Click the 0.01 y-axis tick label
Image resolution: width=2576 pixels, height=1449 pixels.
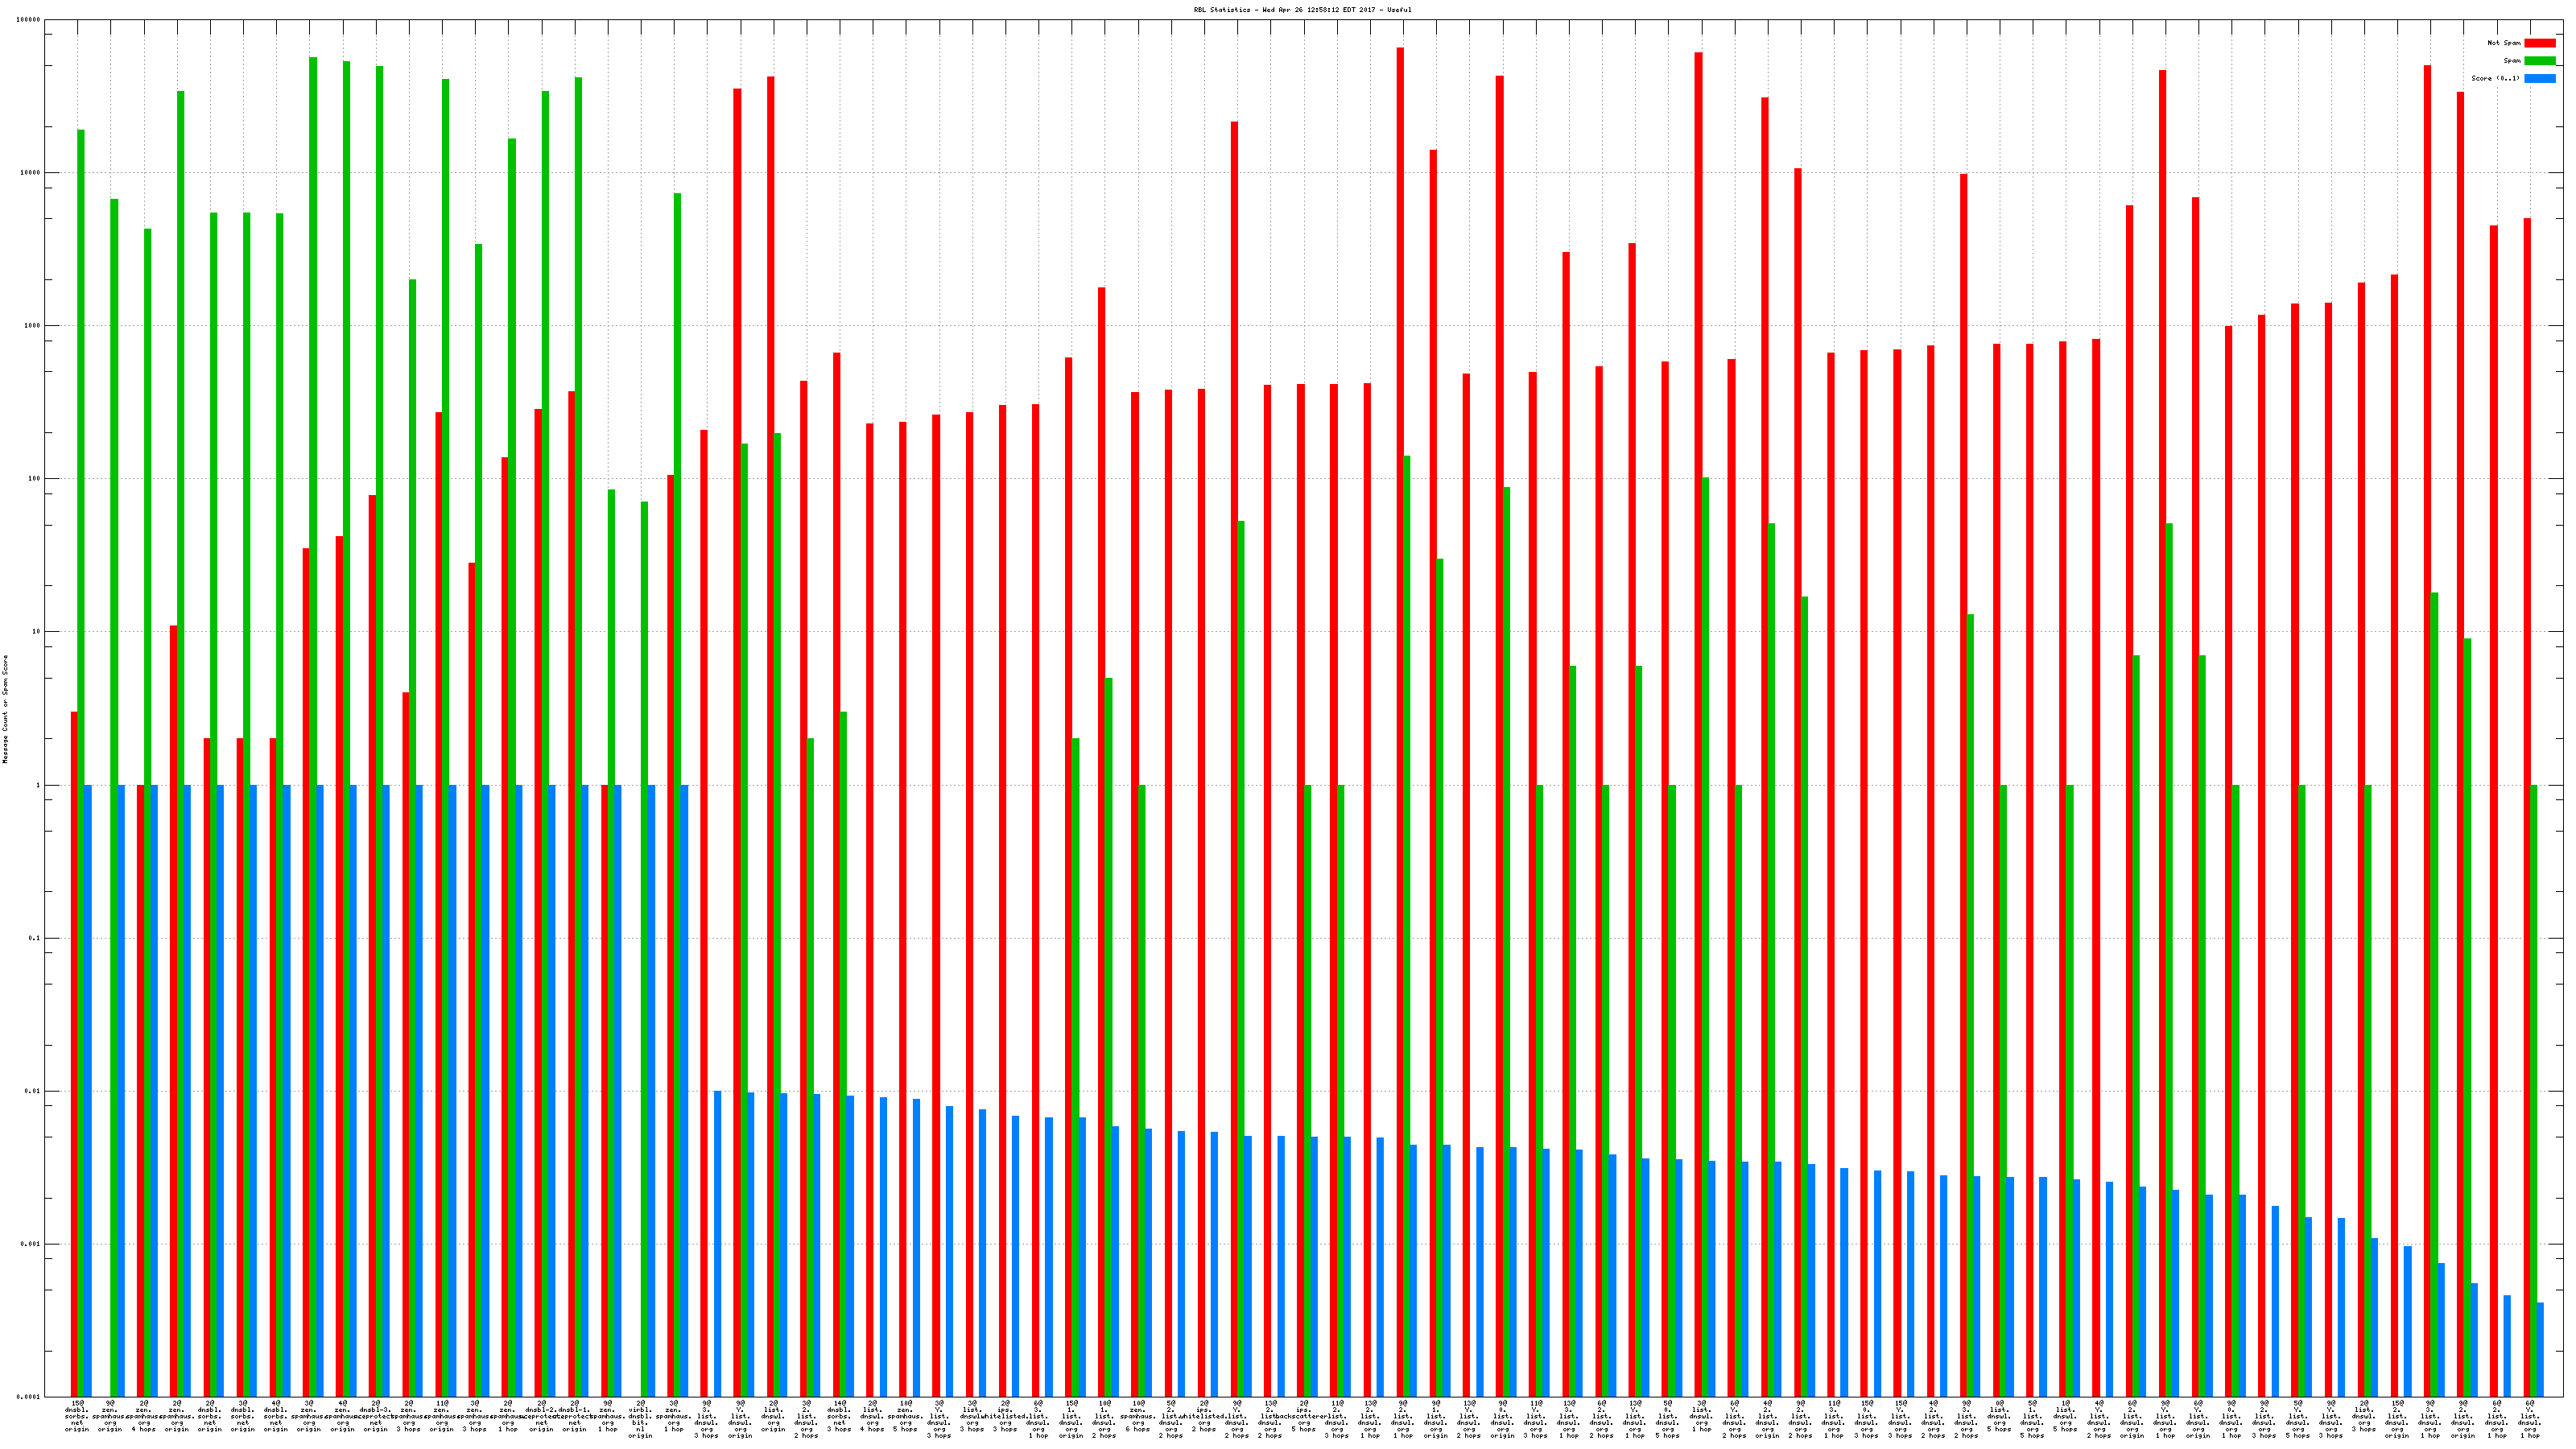tap(32, 1091)
